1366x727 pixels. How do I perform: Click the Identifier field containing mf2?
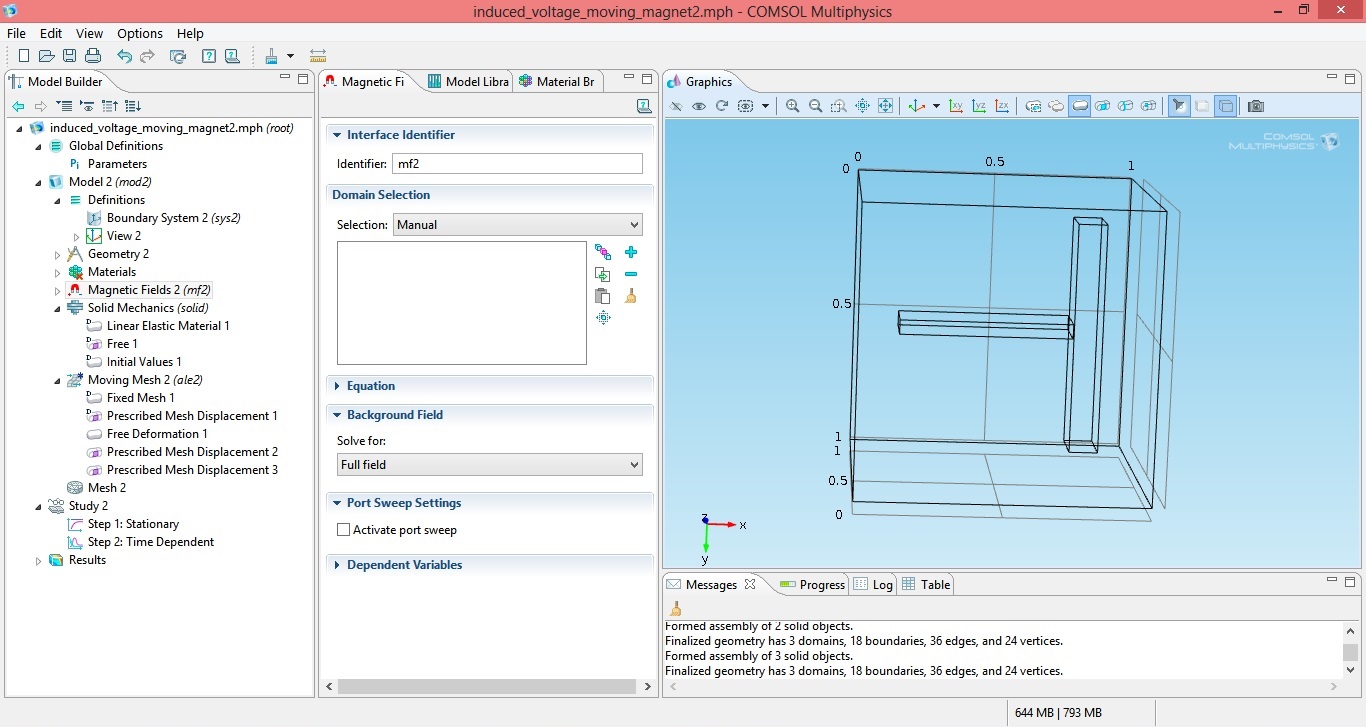[x=517, y=164]
